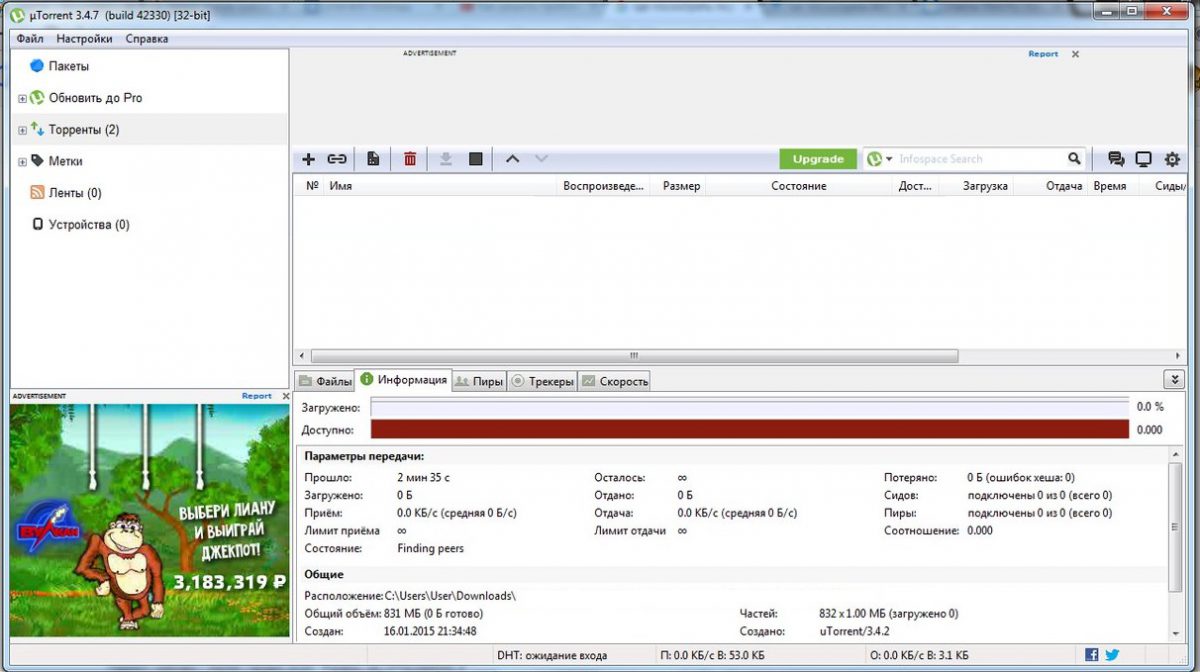Sort by the Имя column header
Image resolution: width=1200 pixels, height=672 pixels.
(x=440, y=186)
